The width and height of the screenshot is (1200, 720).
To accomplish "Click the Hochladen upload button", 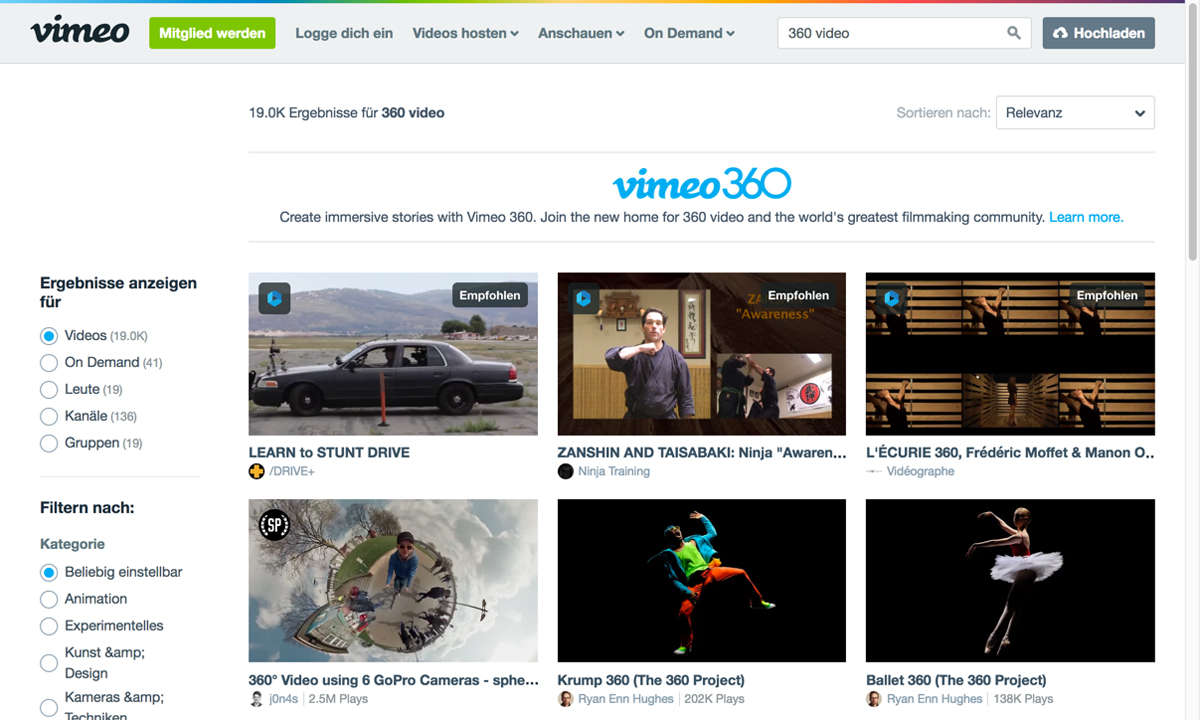I will click(1098, 33).
